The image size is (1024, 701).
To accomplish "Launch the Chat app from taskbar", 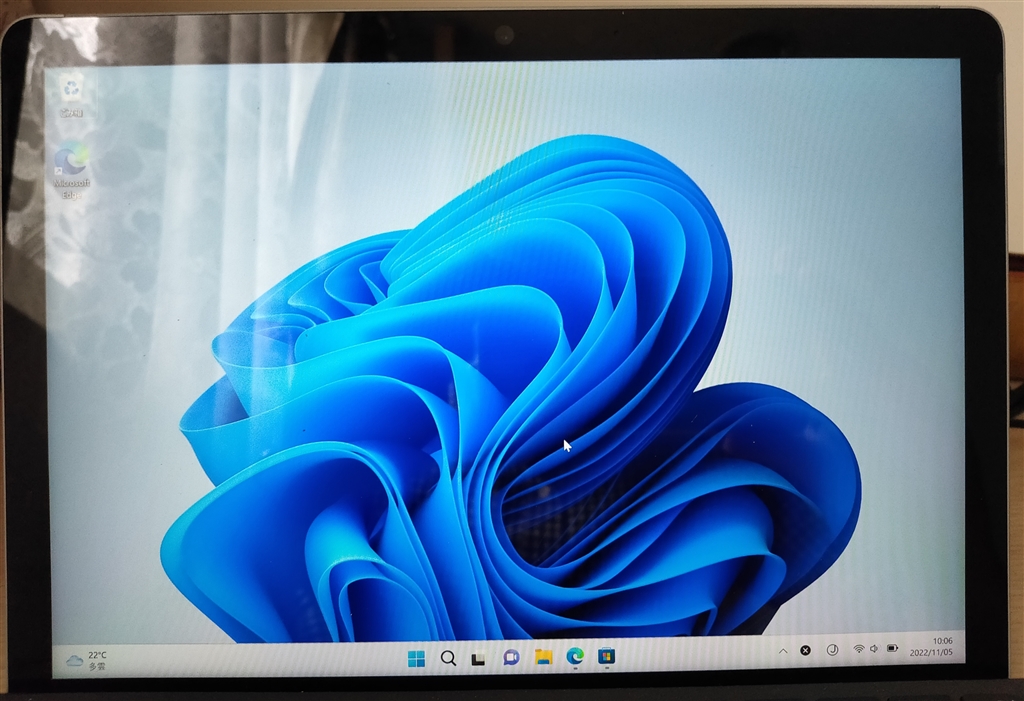I will point(511,657).
